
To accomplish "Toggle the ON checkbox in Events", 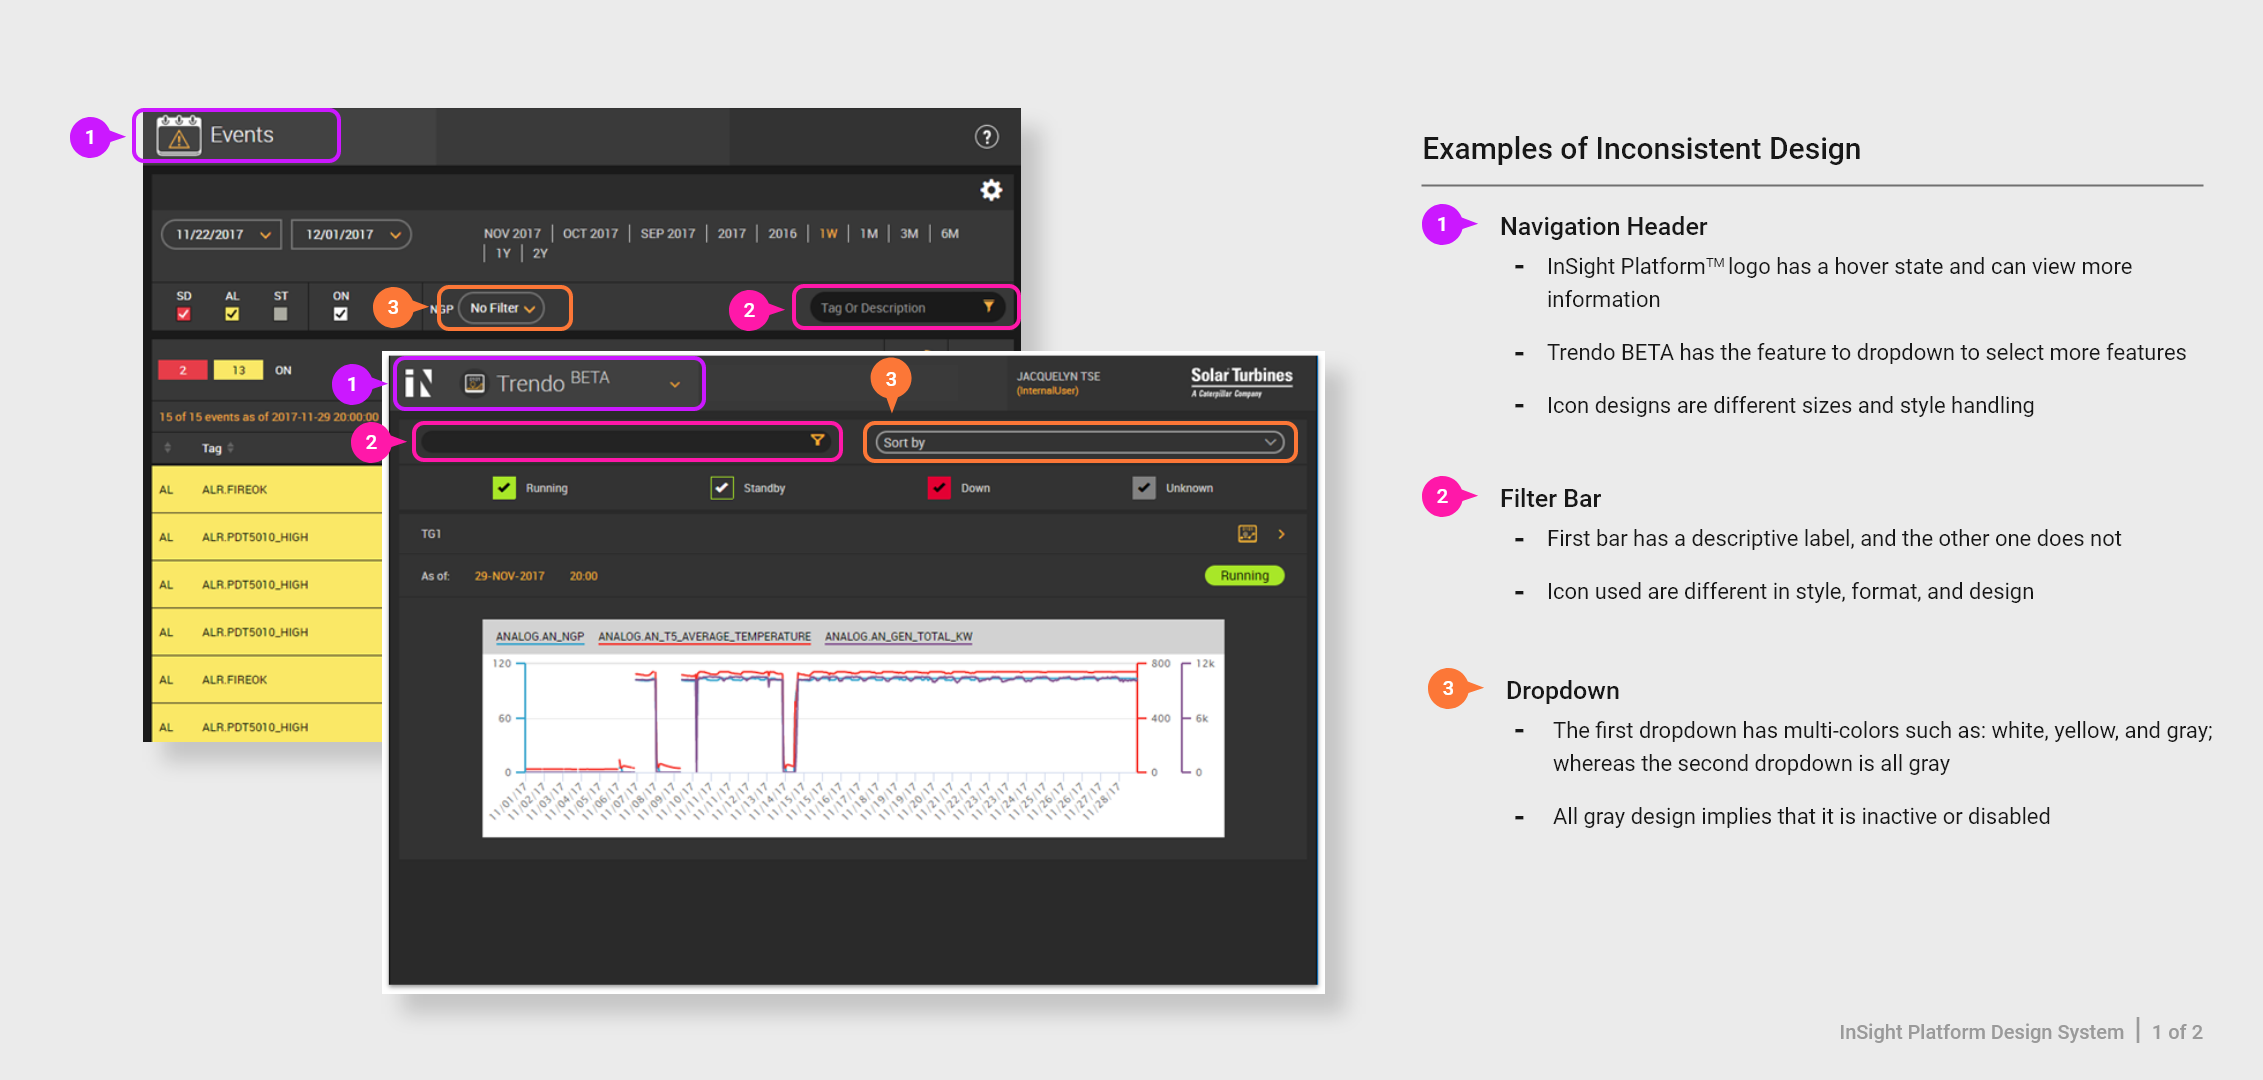I will (341, 314).
